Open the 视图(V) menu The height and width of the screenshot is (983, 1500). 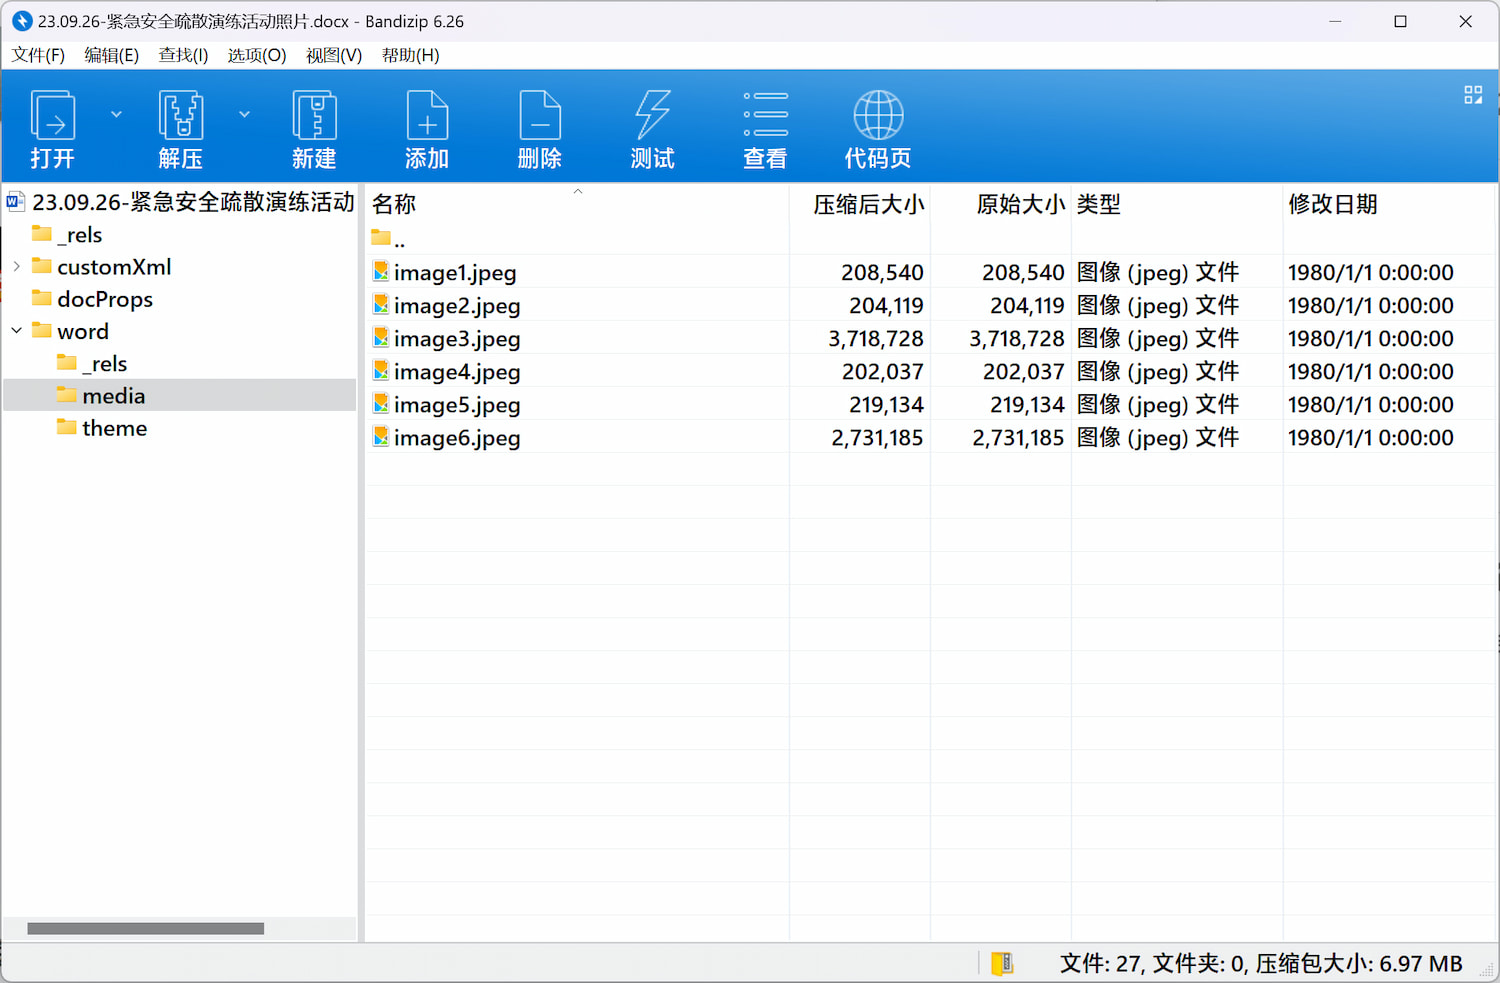coord(334,55)
